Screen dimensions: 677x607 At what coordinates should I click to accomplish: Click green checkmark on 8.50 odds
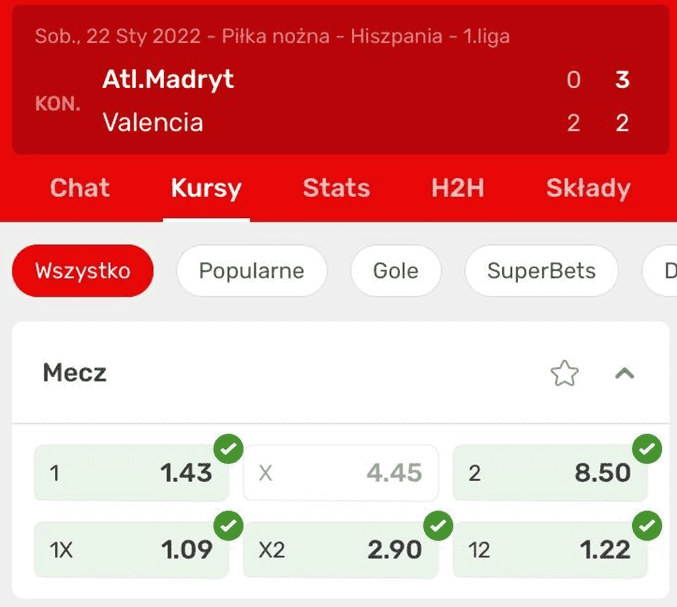(x=647, y=449)
